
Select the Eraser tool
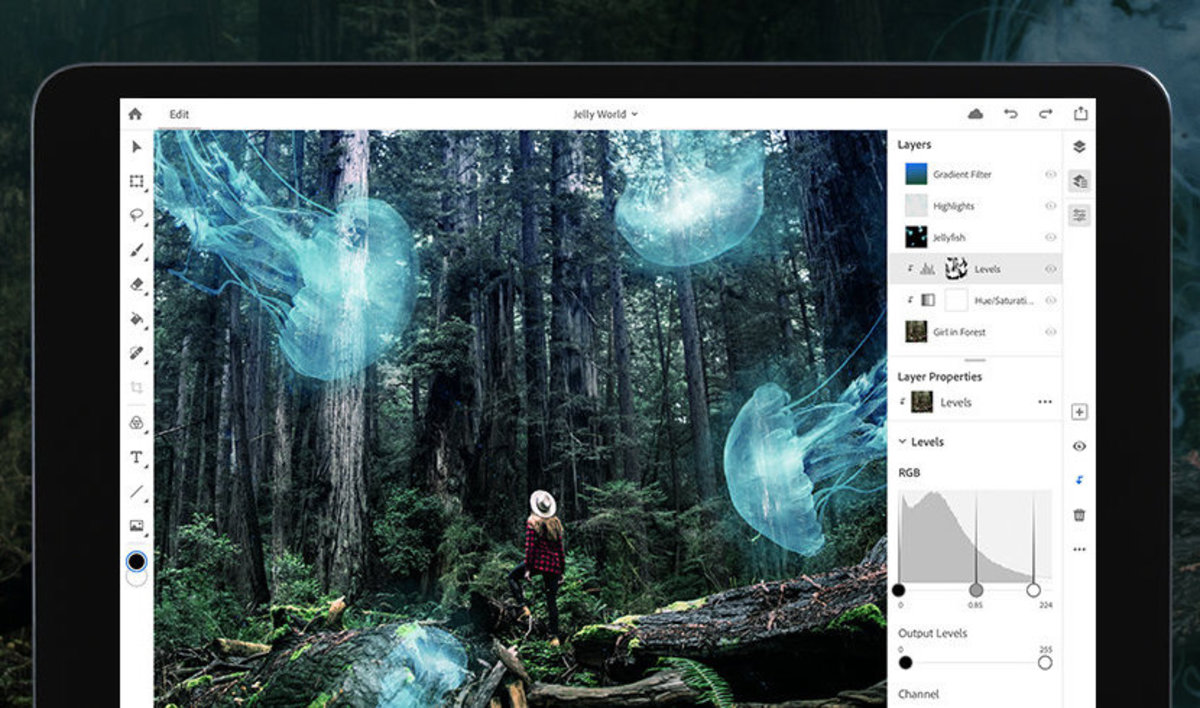(137, 284)
